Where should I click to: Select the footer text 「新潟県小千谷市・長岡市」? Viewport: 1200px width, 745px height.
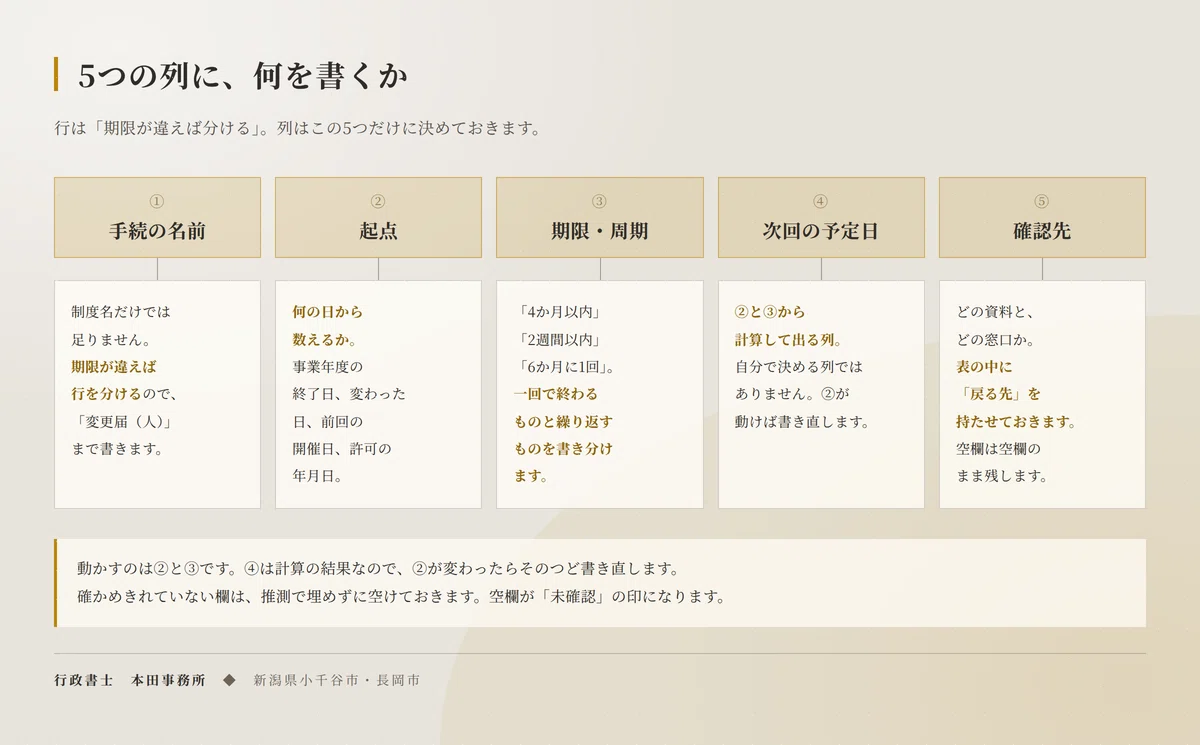pos(337,680)
